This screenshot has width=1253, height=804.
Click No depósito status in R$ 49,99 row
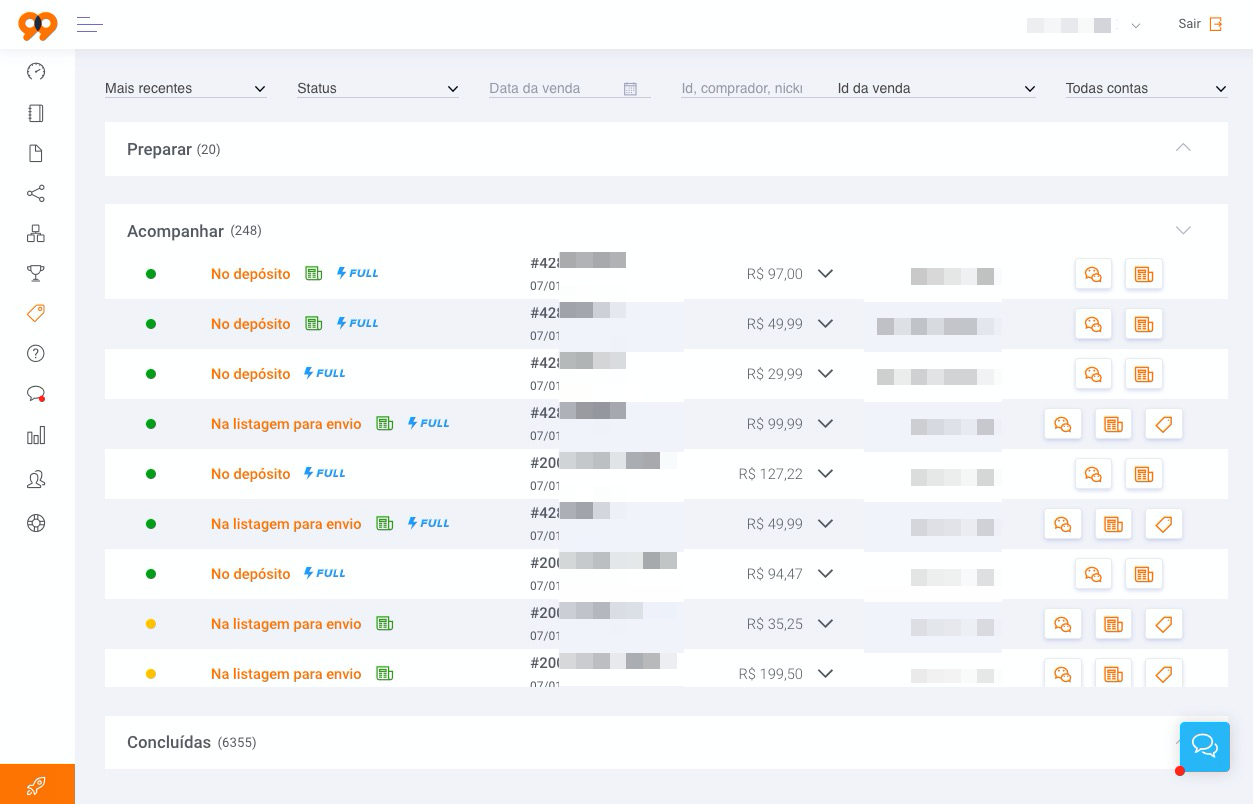coord(250,324)
